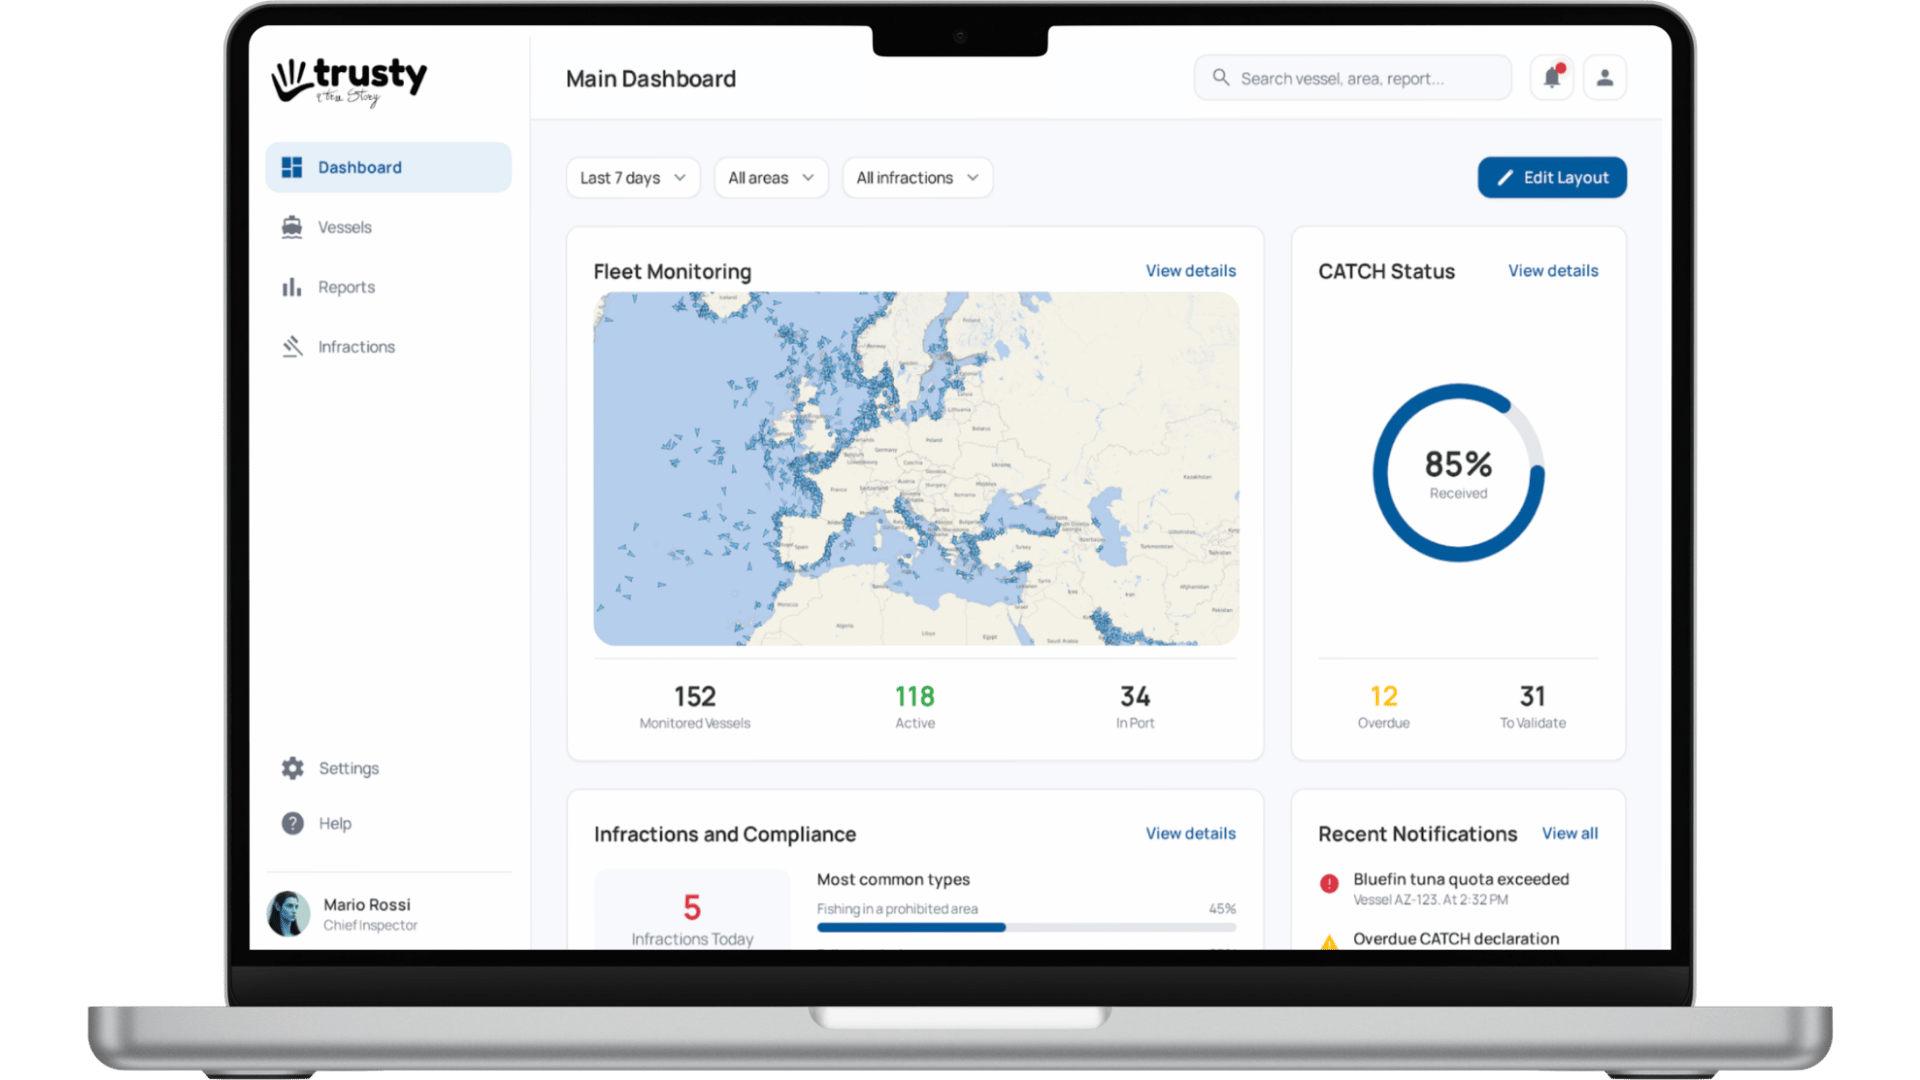Open notifications via the bell icon
The image size is (1920, 1080).
pyautogui.click(x=1551, y=77)
